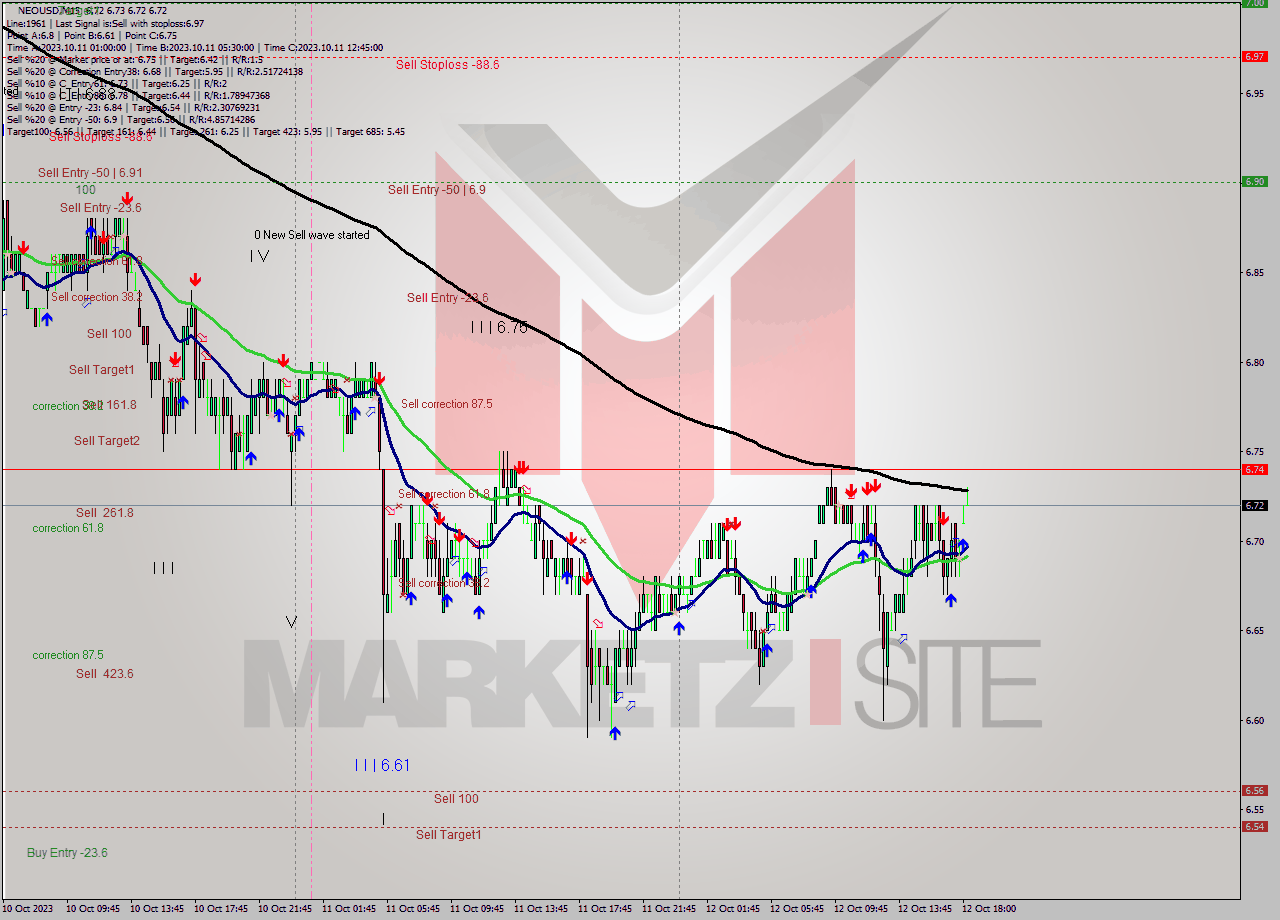Click the 'I I I 6.75' wave label

(x=498, y=327)
